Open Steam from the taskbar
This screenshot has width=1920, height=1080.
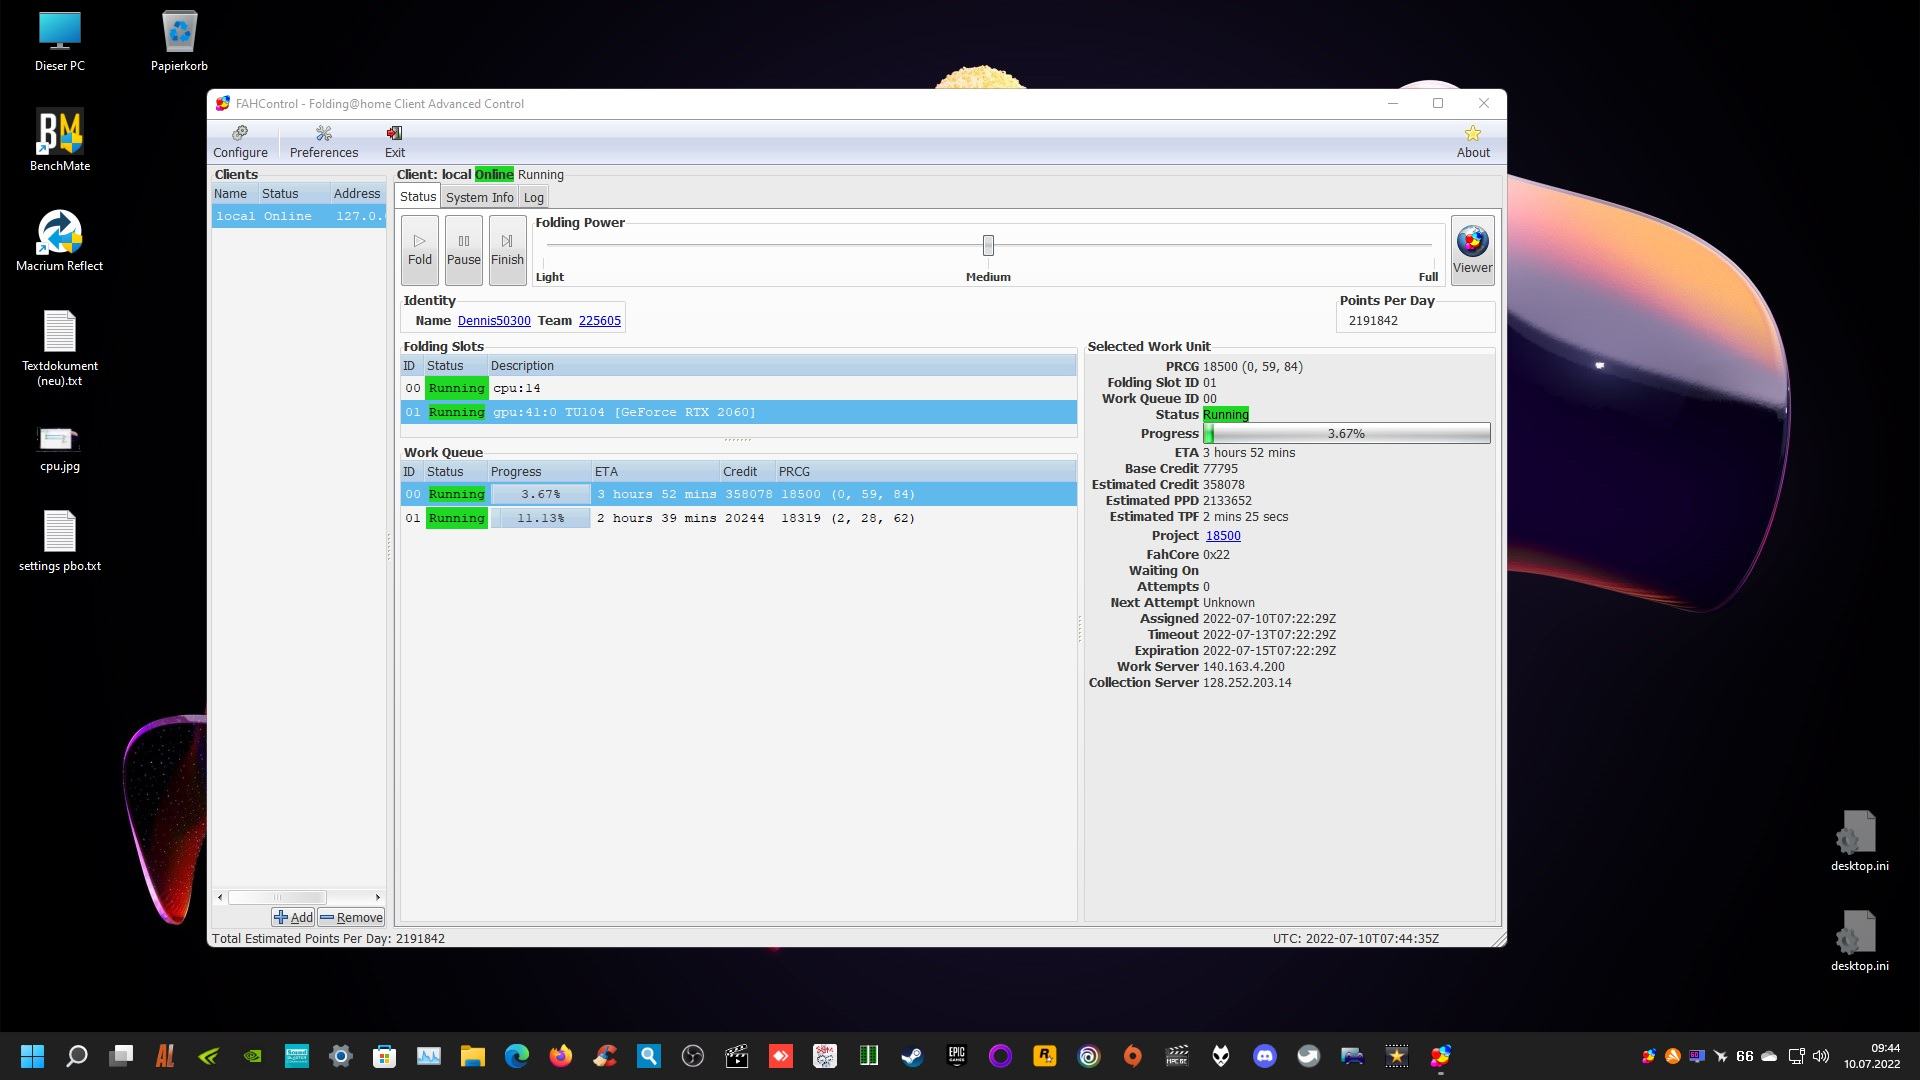tap(912, 1056)
